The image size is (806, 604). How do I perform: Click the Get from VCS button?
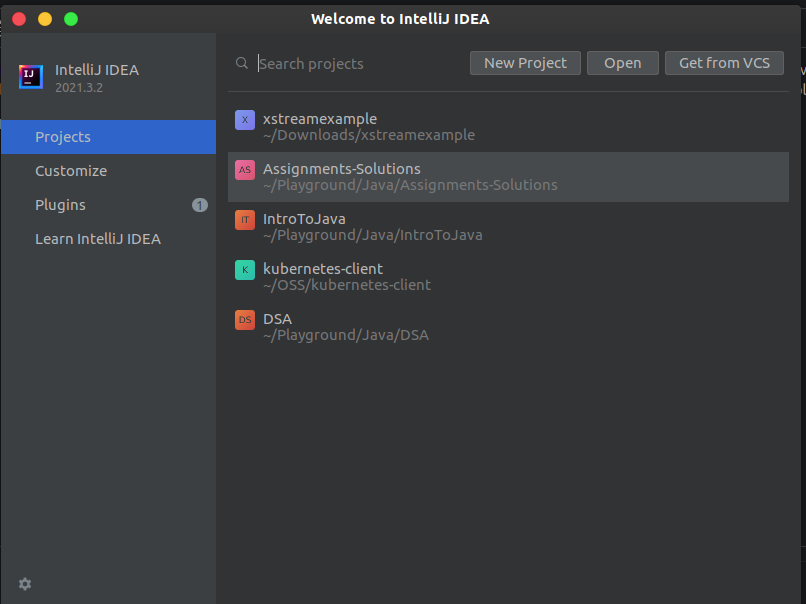click(724, 63)
